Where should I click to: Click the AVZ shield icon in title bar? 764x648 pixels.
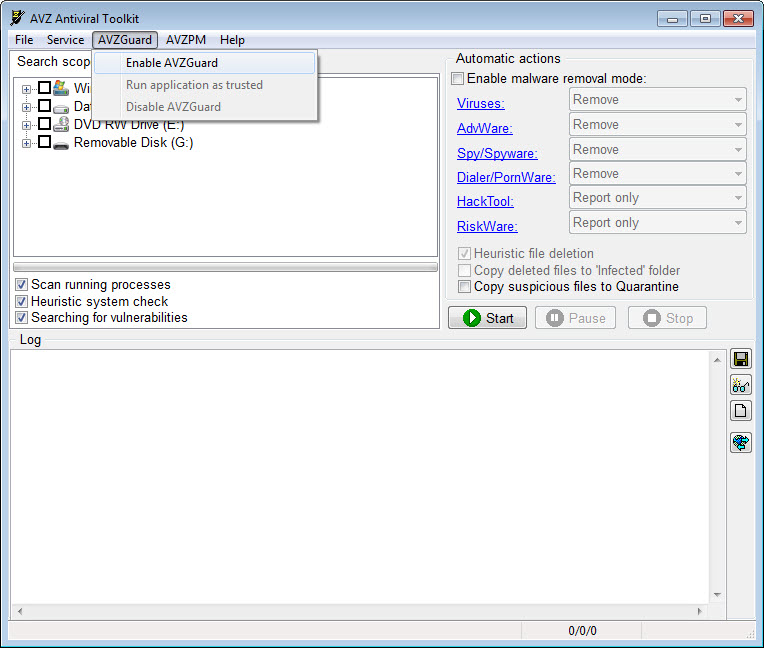(17, 18)
